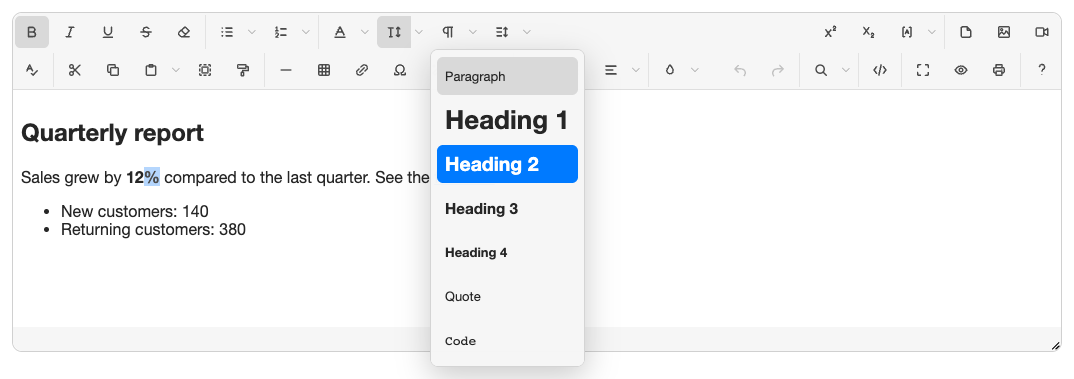Print the document with printer icon
Screen dimensions: 1074x379
(999, 70)
